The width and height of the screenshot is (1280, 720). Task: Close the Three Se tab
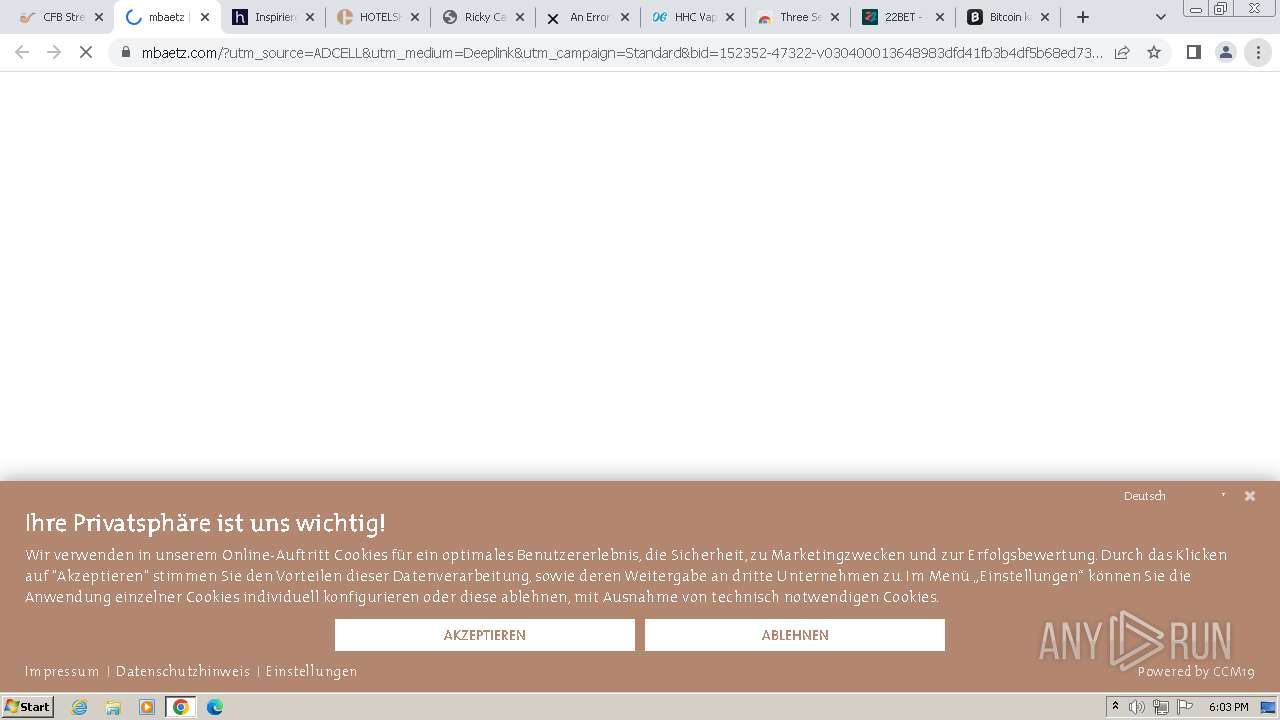[835, 17]
